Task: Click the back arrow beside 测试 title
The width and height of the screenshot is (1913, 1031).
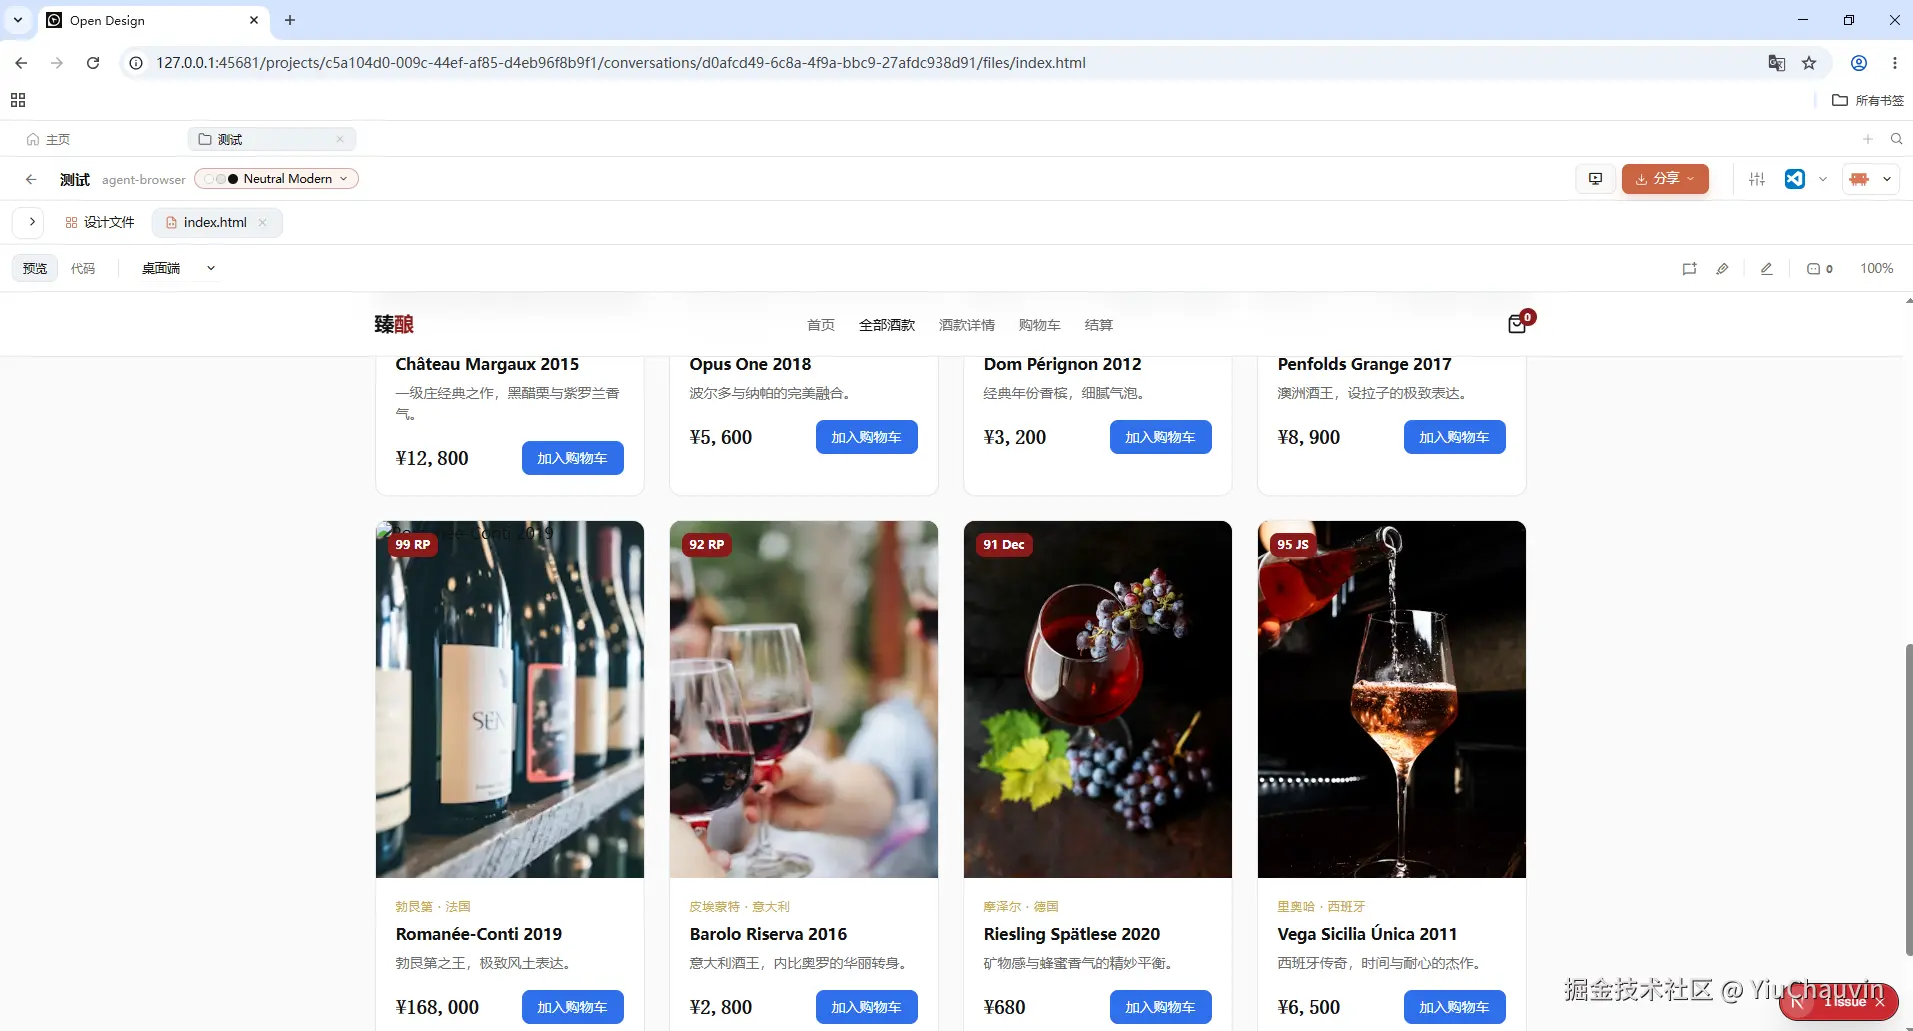Action: (31, 179)
